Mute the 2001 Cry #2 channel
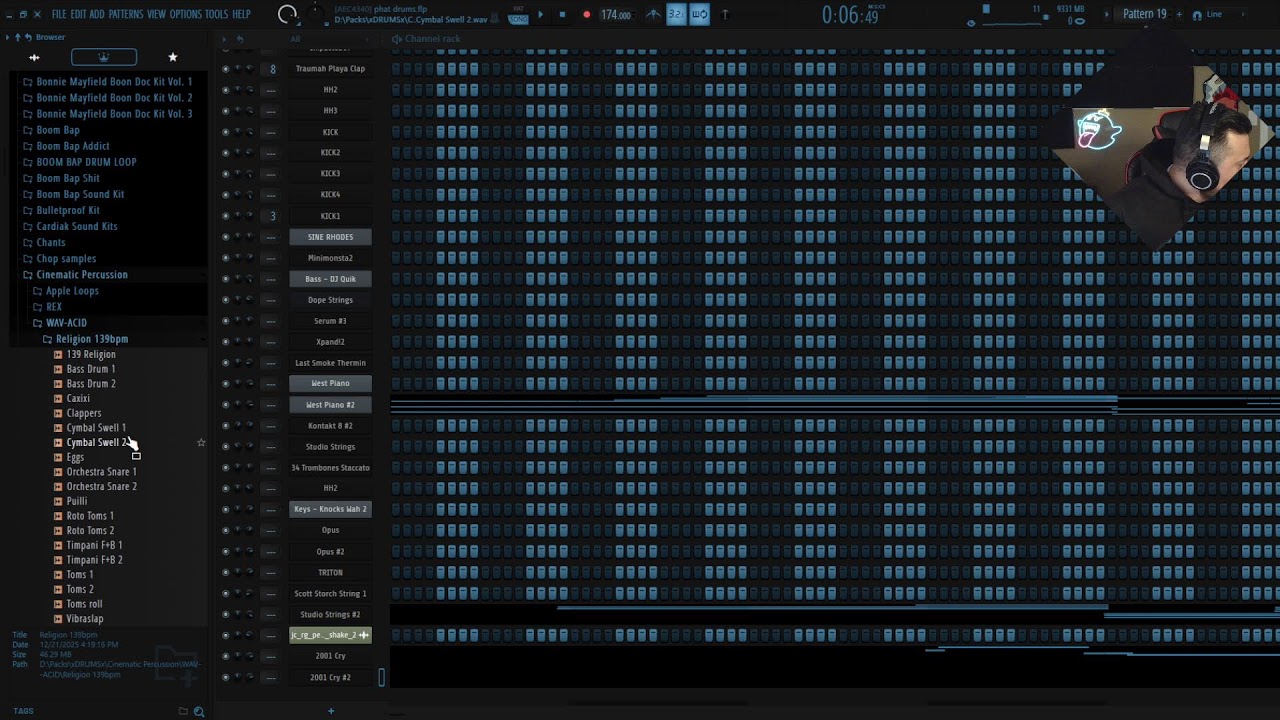Screen dimensions: 1280x720 (x=225, y=678)
